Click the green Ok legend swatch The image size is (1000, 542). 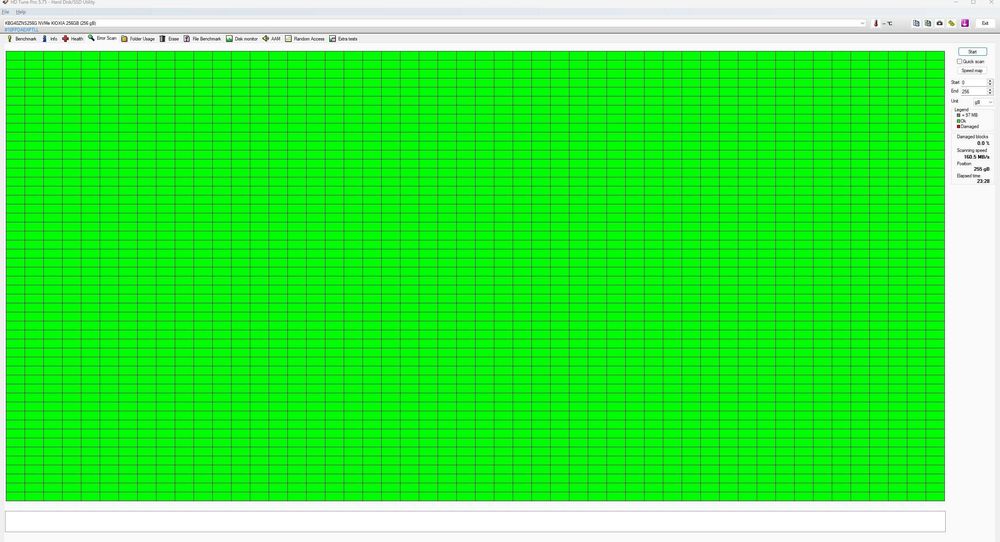(x=958, y=121)
